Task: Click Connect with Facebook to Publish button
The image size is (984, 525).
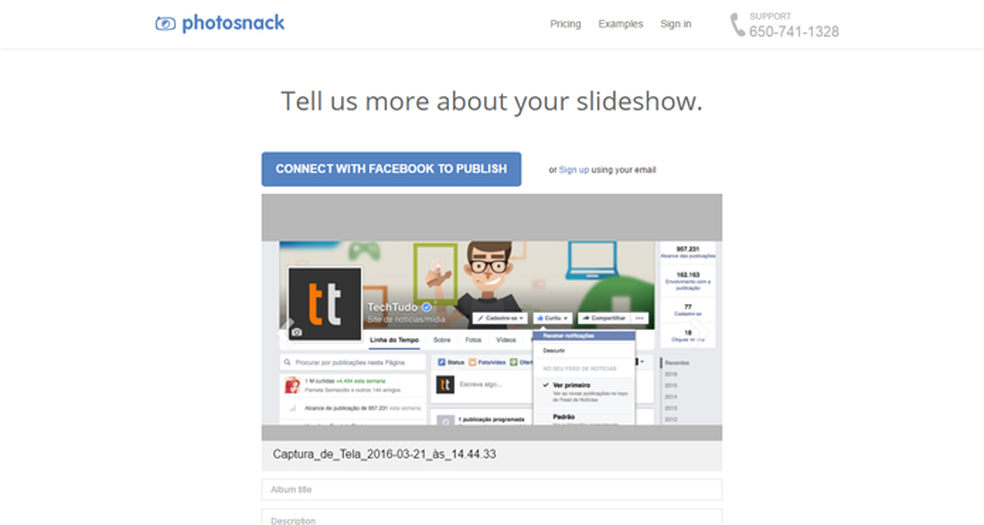Action: click(x=391, y=169)
